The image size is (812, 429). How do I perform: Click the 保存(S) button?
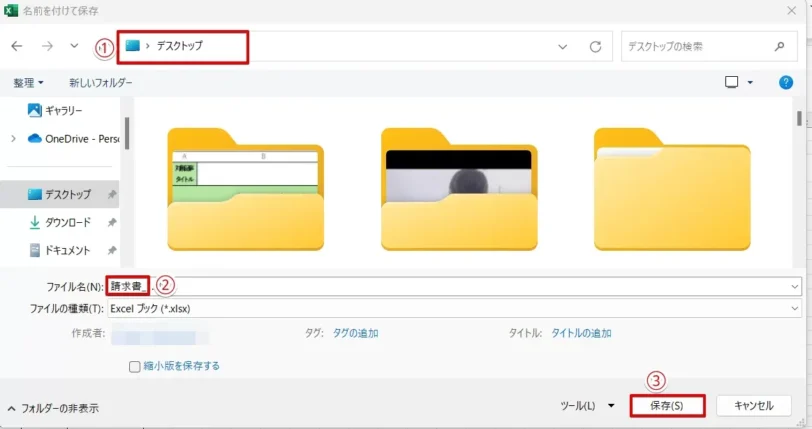point(667,406)
